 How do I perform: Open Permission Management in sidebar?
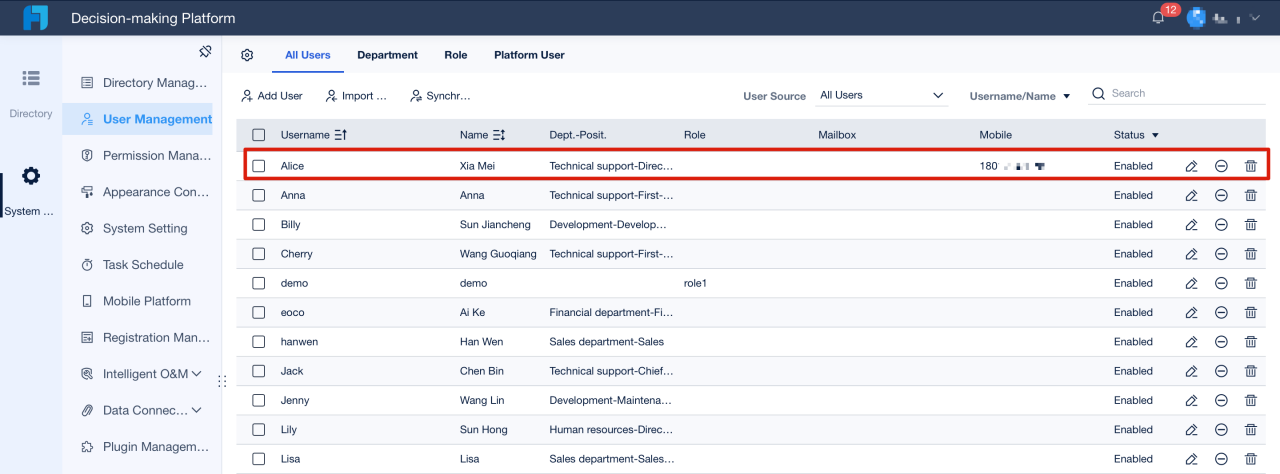[145, 155]
